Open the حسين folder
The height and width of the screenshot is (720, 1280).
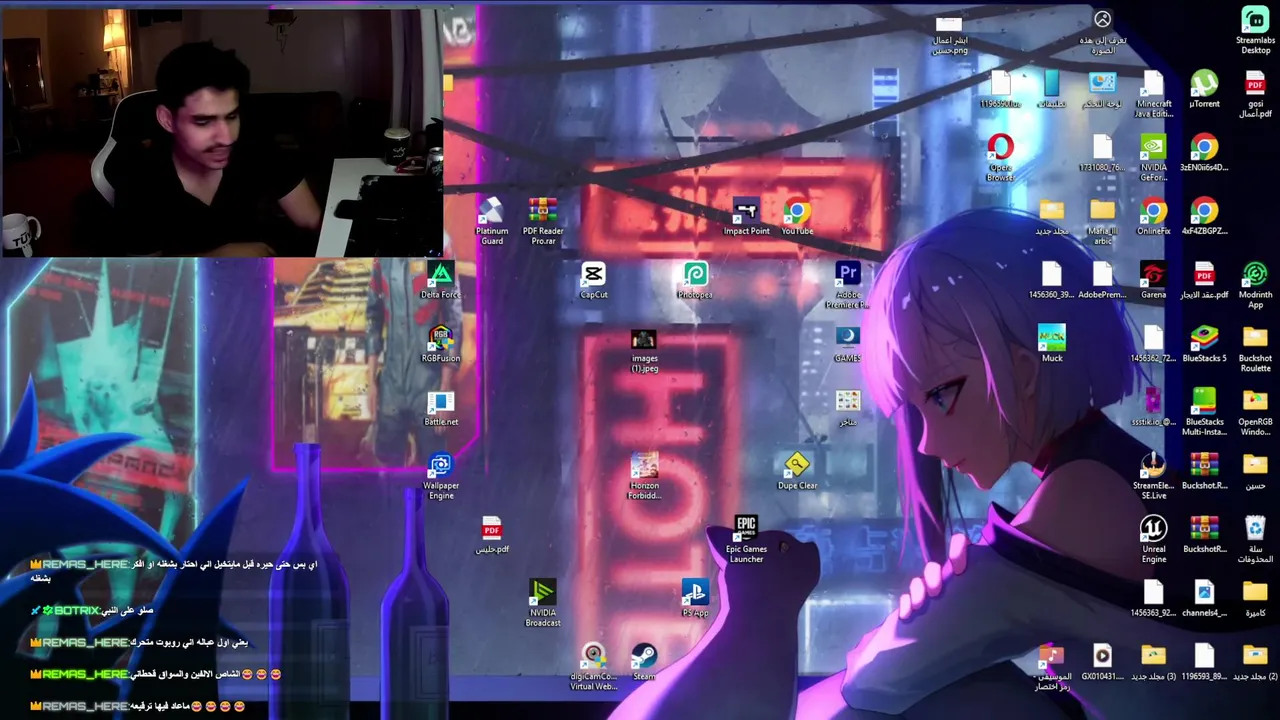1255,471
